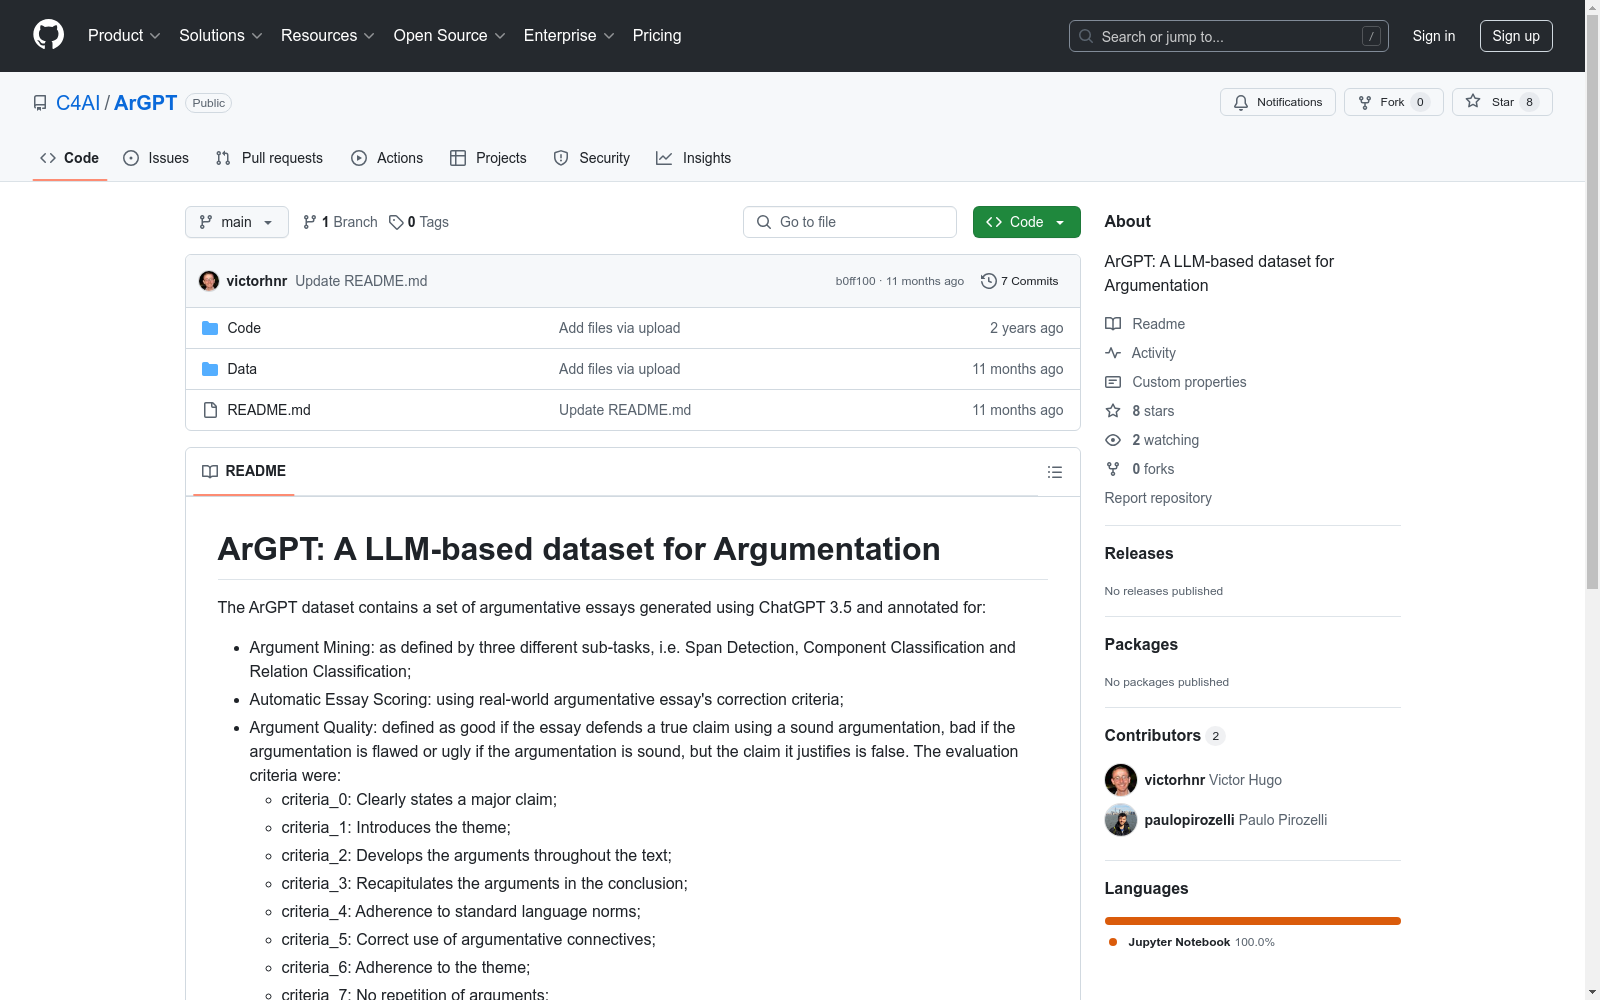Switch to the Security tab
The height and width of the screenshot is (1000, 1600).
pos(592,158)
